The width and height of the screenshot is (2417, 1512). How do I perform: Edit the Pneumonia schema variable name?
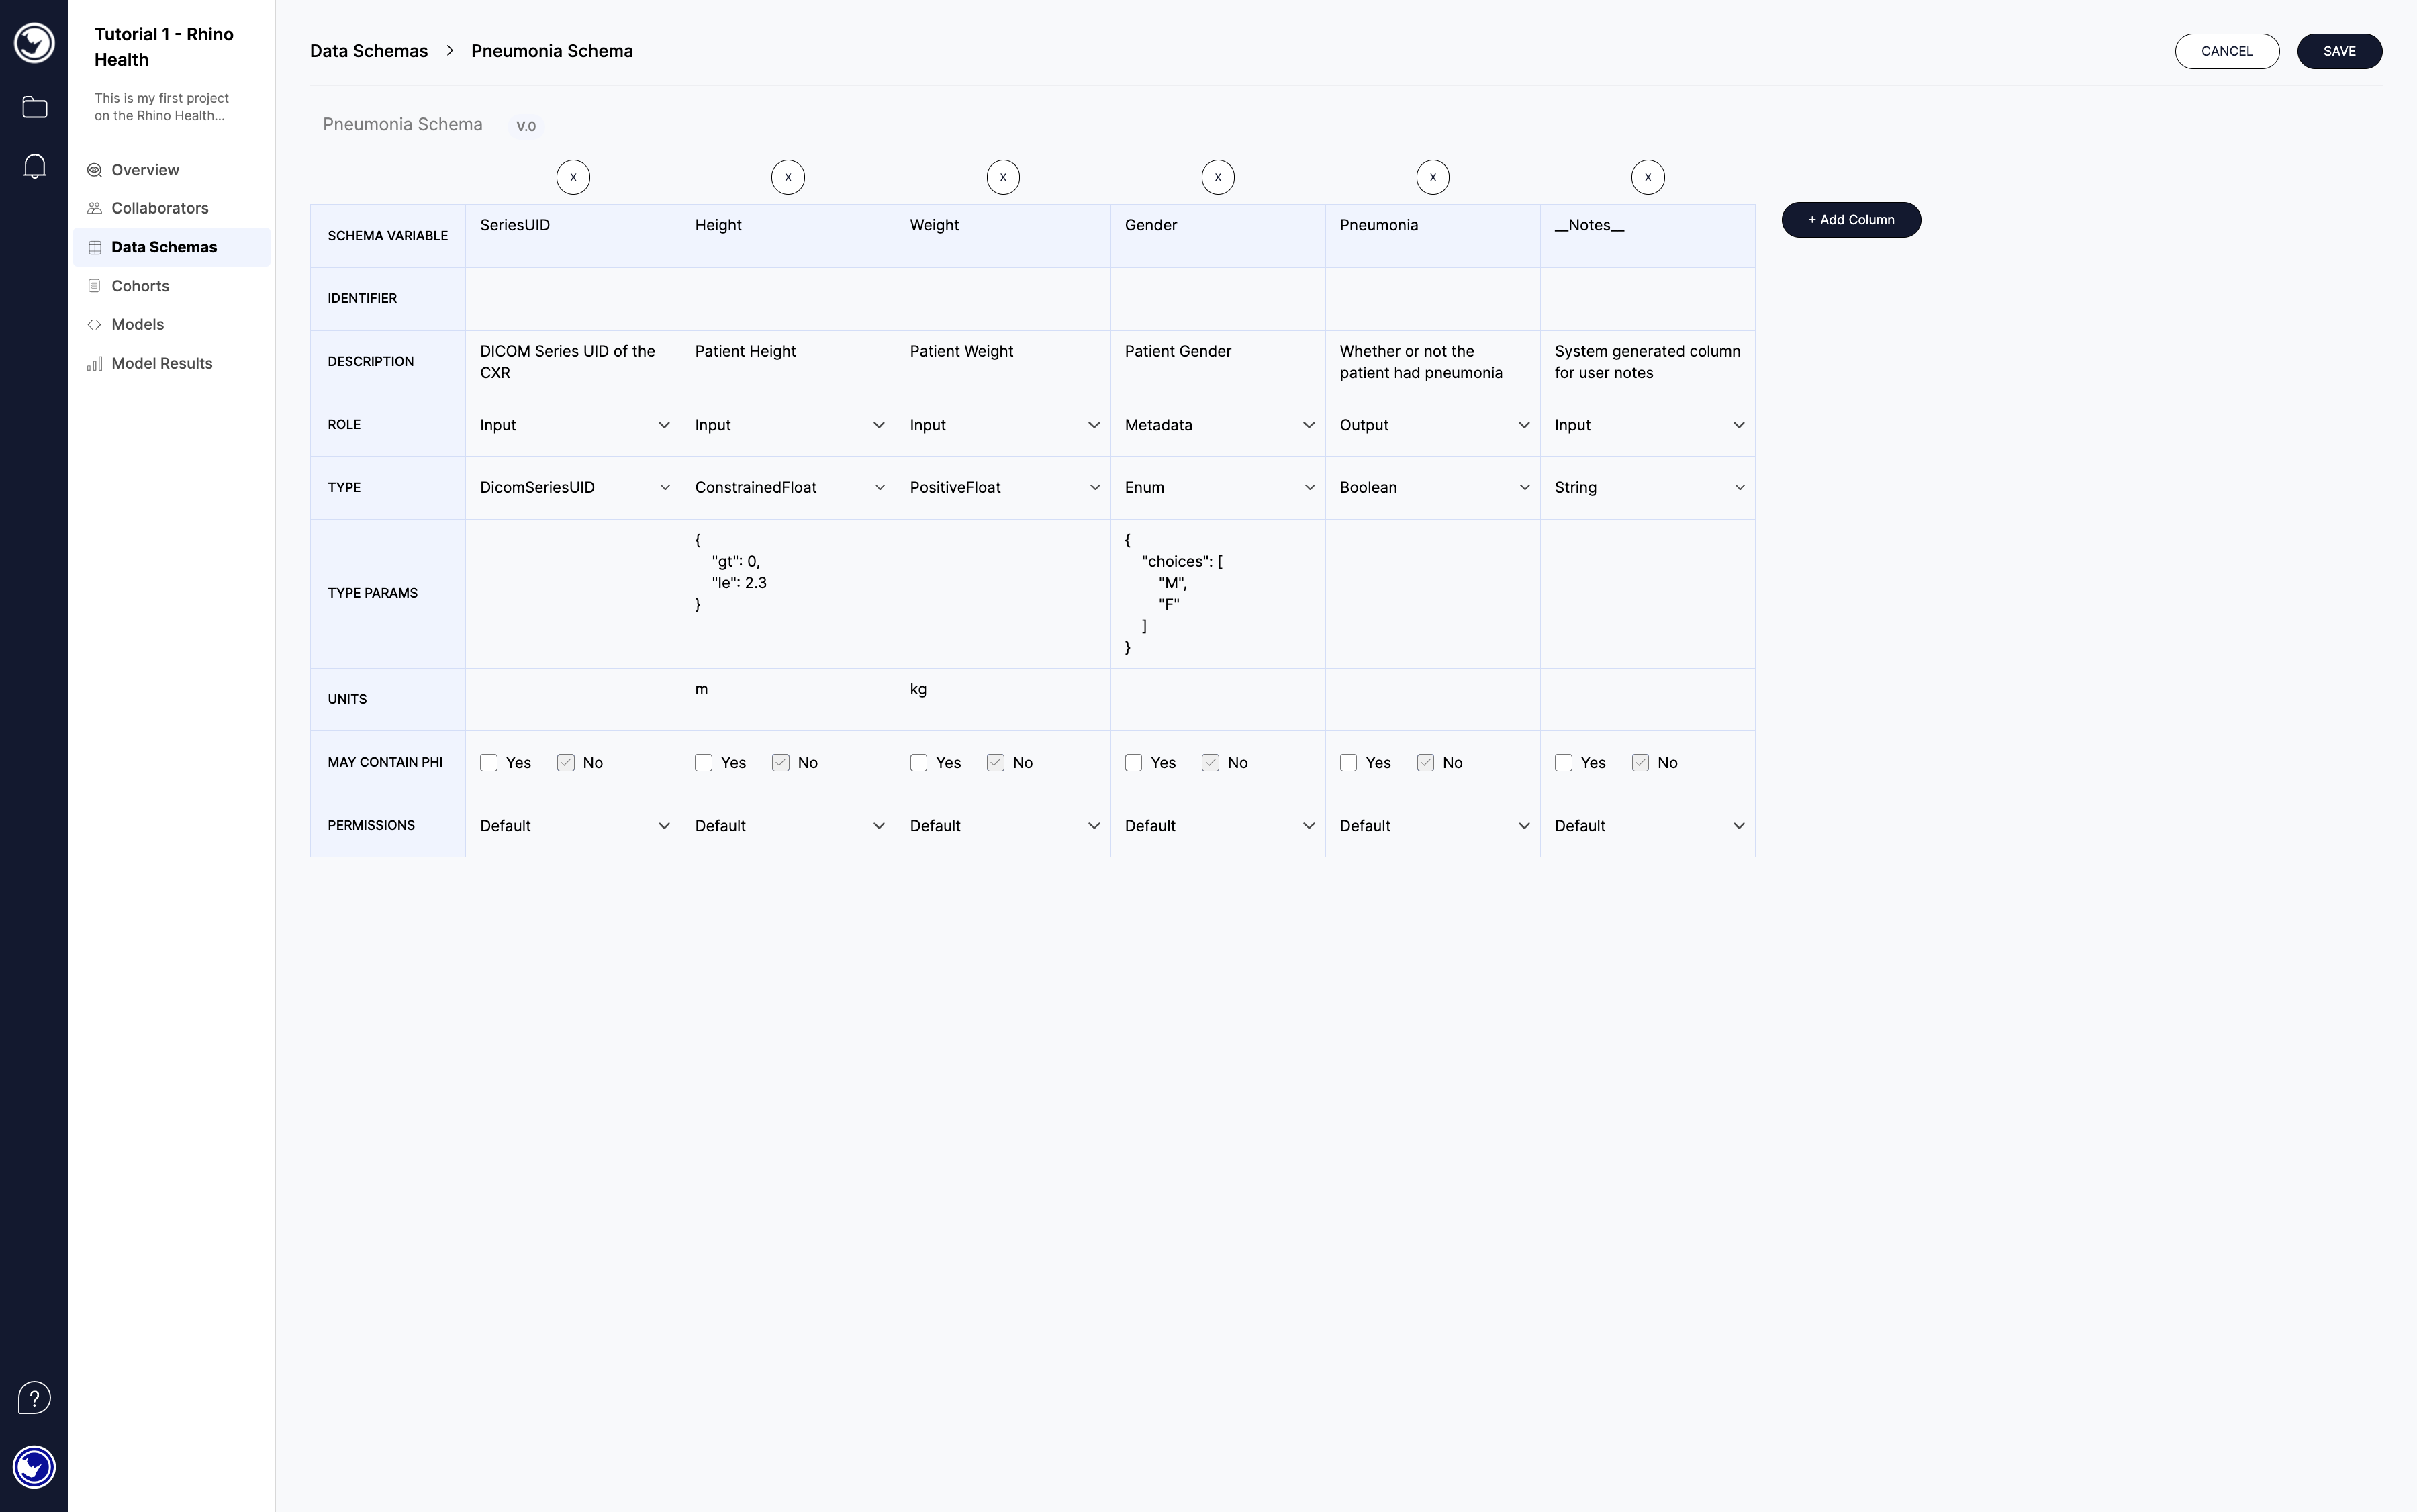click(1433, 236)
